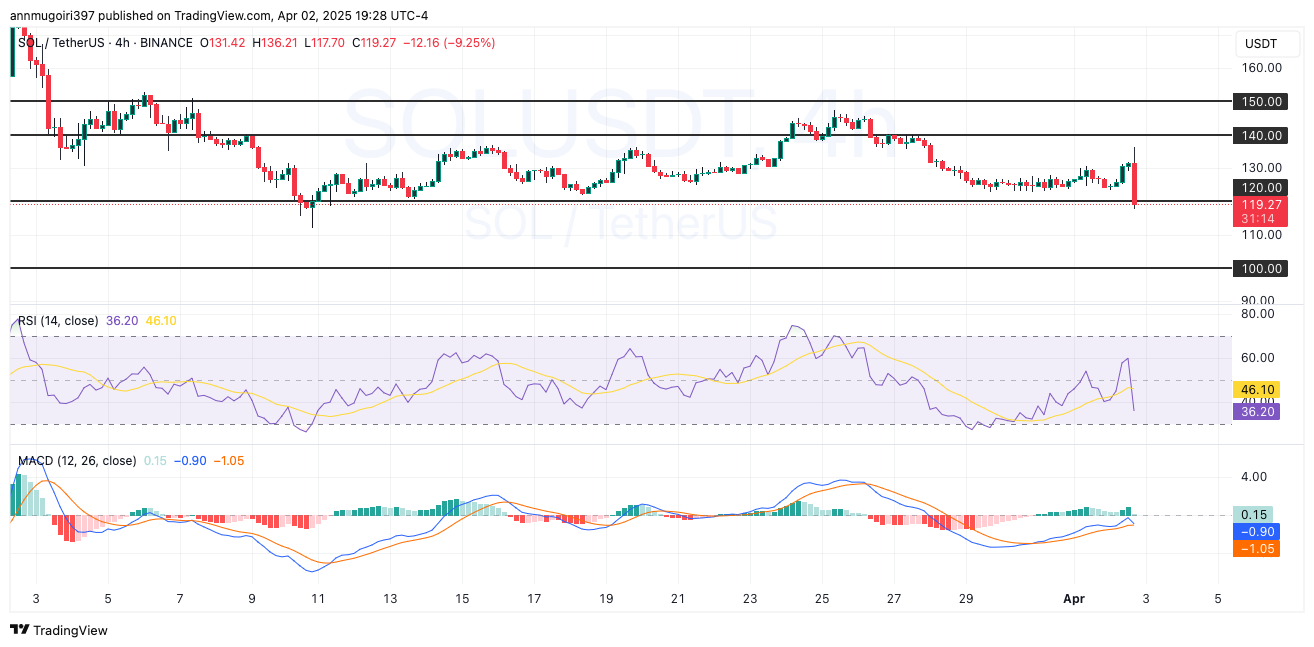1314x647 pixels.
Task: Click the yellow 46.10 RSI axis tag
Action: point(1257,389)
